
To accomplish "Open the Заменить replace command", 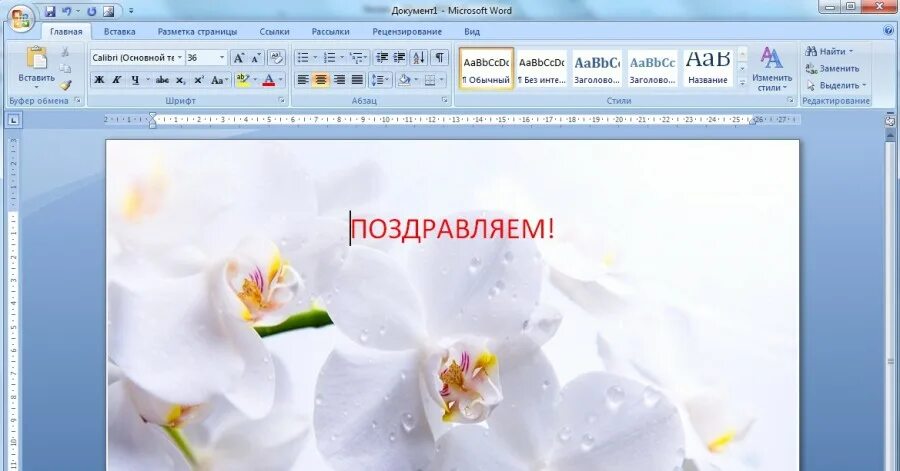I will (x=832, y=68).
